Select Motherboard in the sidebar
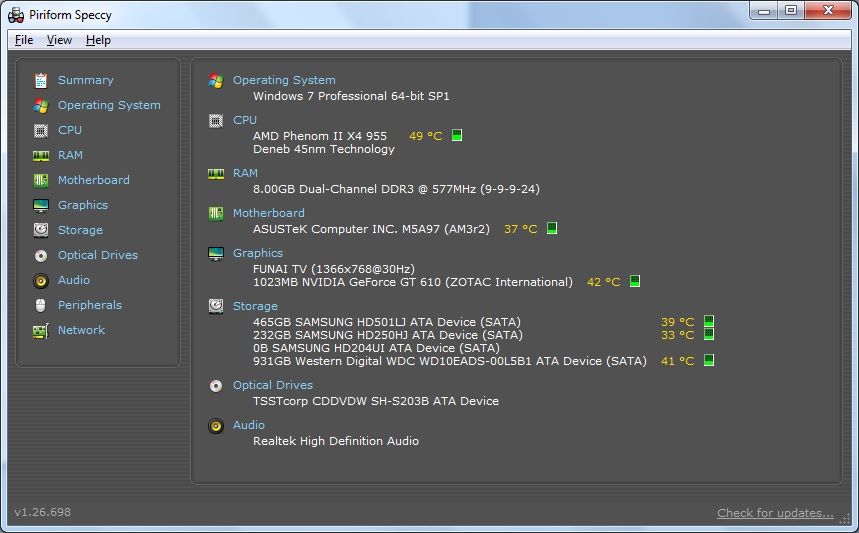The image size is (859, 533). coord(94,180)
